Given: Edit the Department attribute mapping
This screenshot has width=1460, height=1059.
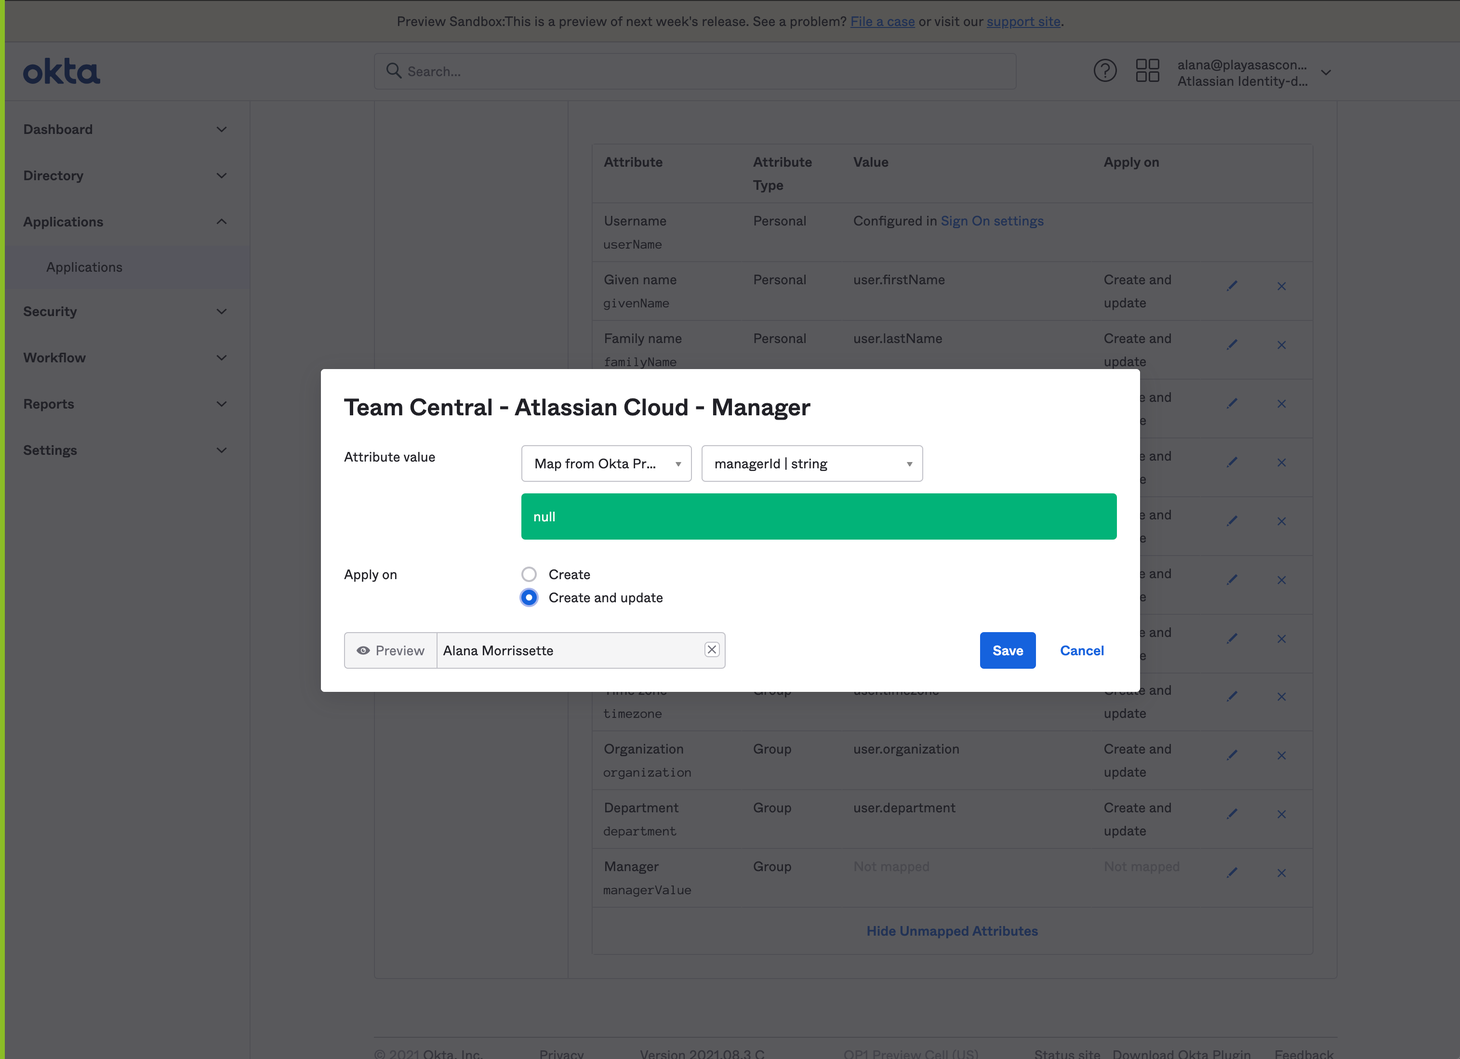Looking at the screenshot, I should coord(1232,814).
